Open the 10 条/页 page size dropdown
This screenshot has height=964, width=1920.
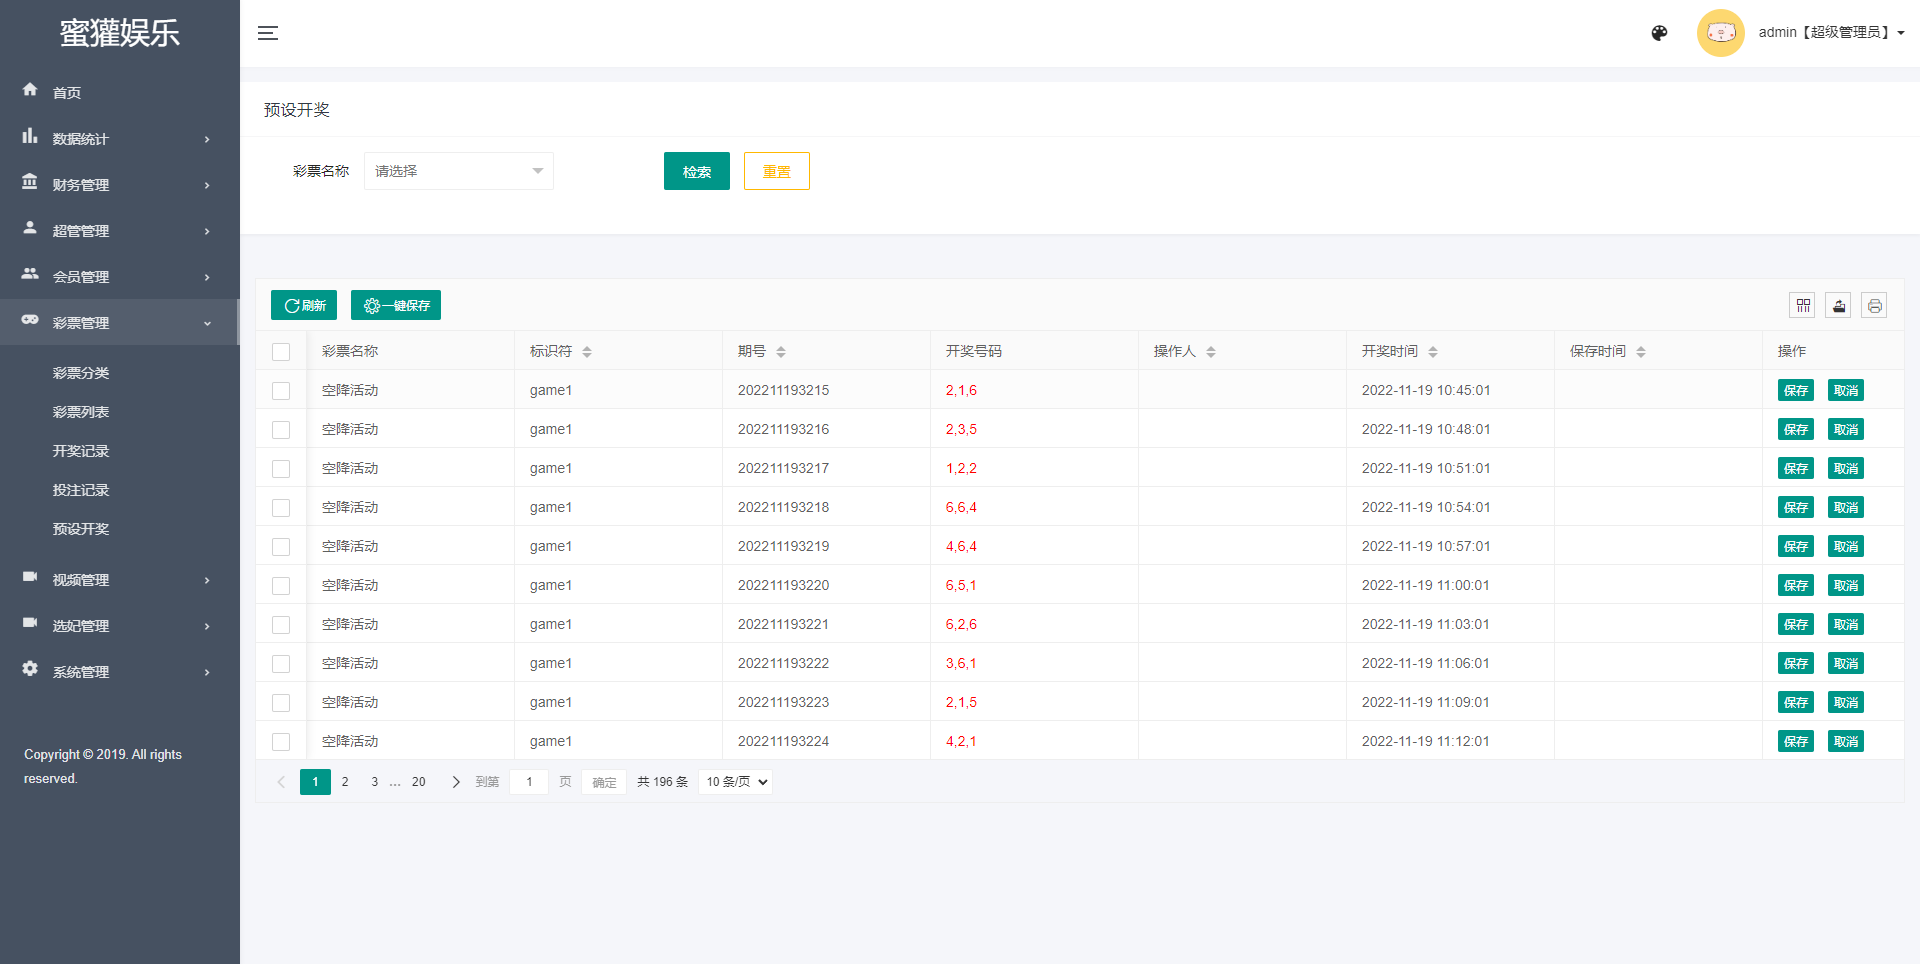[x=737, y=782]
